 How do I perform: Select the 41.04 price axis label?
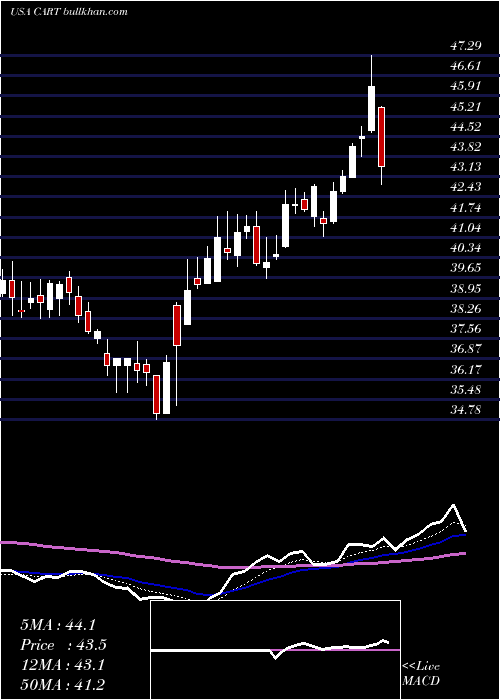(466, 227)
